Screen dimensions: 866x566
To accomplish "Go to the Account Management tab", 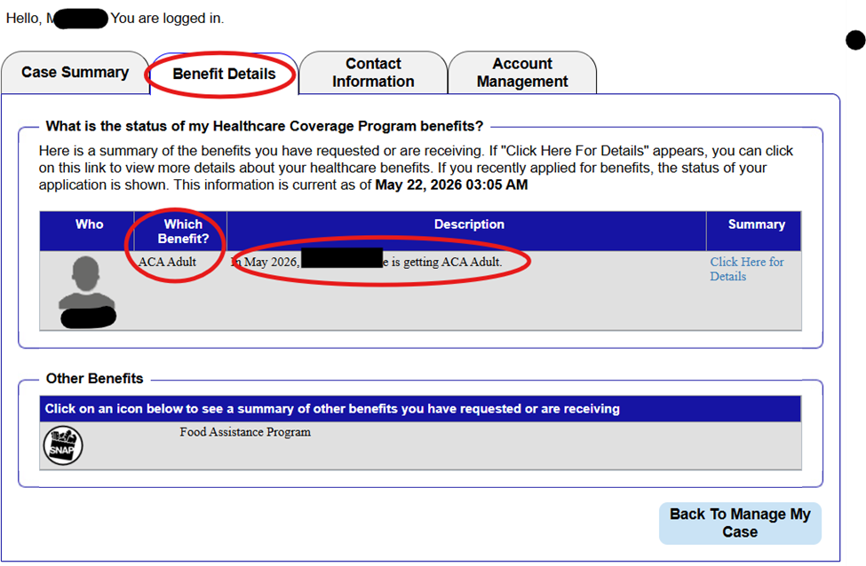I will pos(522,72).
